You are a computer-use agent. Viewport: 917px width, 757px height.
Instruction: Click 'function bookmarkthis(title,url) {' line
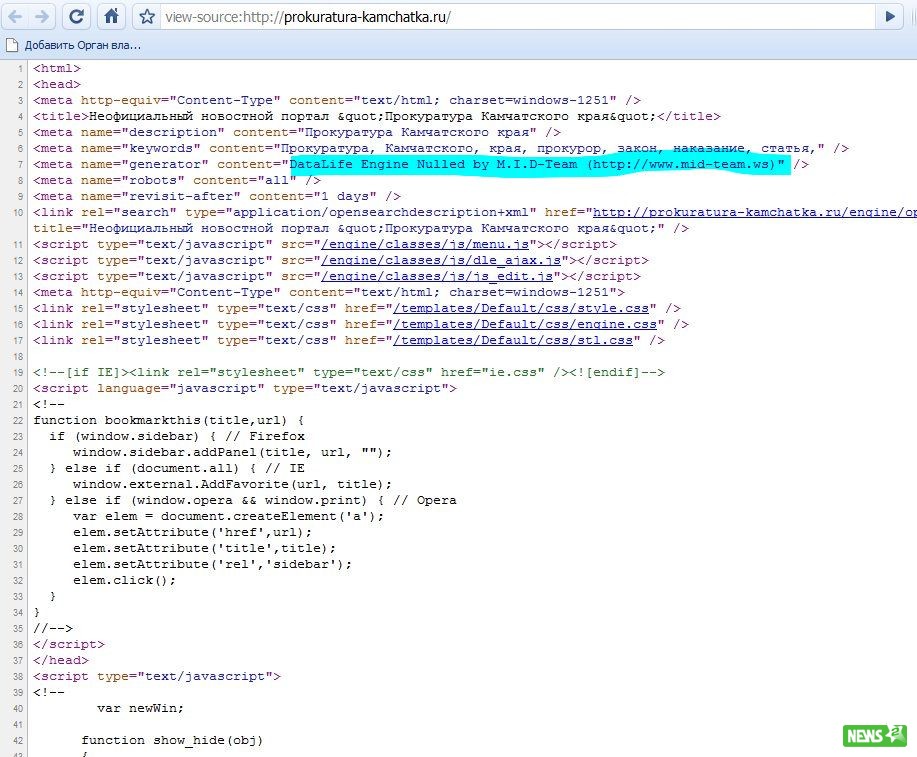tap(168, 421)
